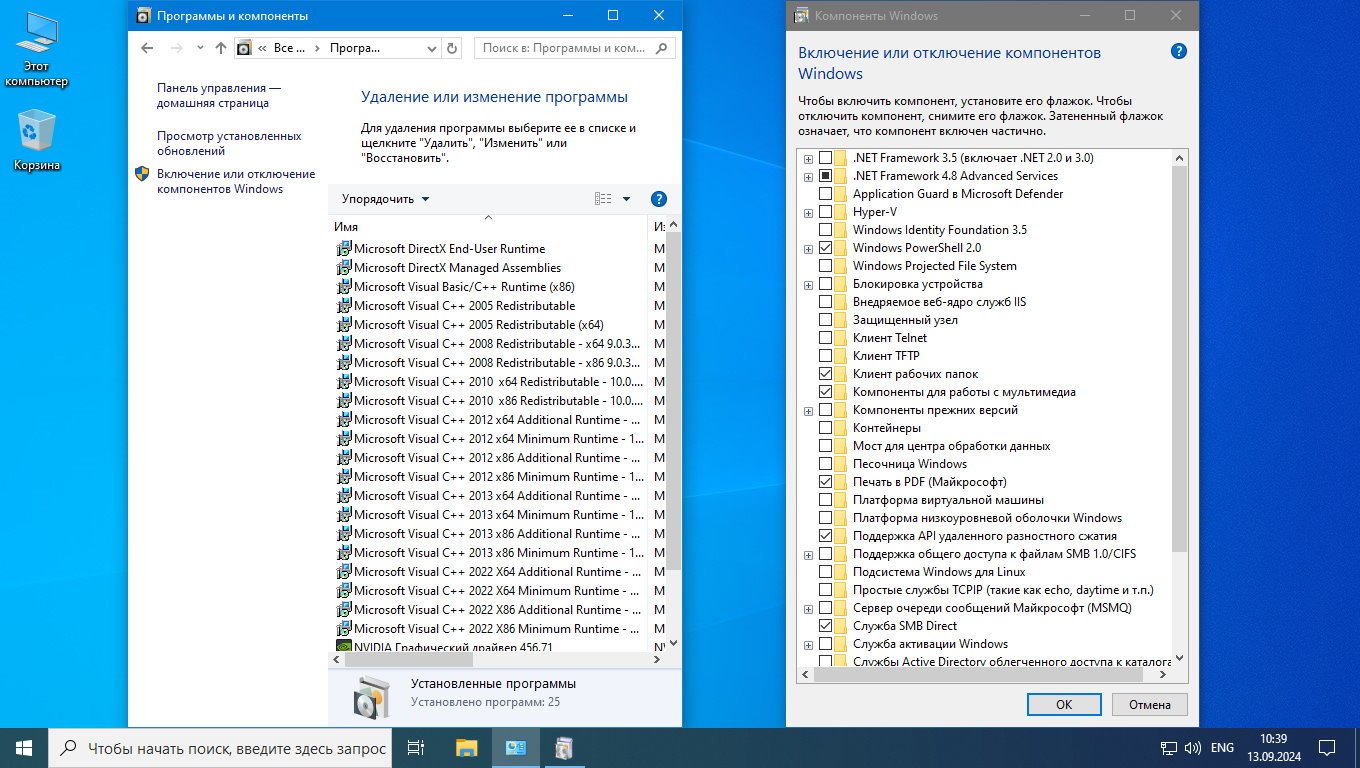Open the Windows Start menu
The height and width of the screenshot is (768, 1360).
pyautogui.click(x=24, y=747)
